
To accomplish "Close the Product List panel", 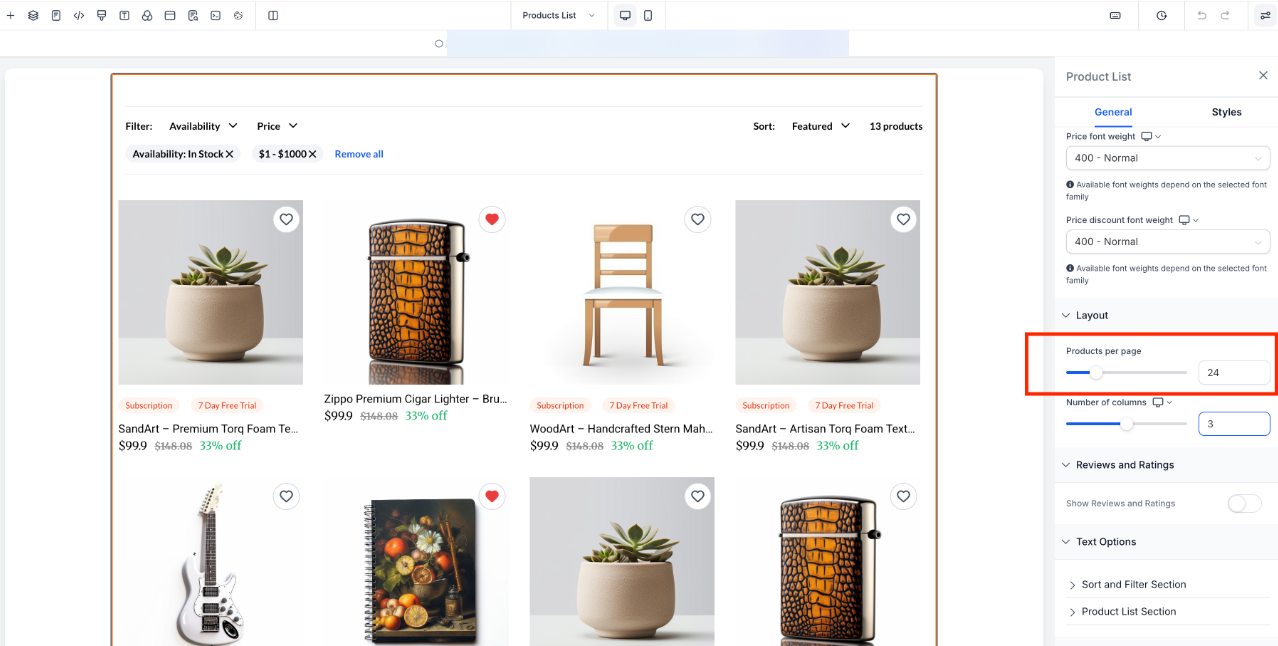I will 1263,75.
